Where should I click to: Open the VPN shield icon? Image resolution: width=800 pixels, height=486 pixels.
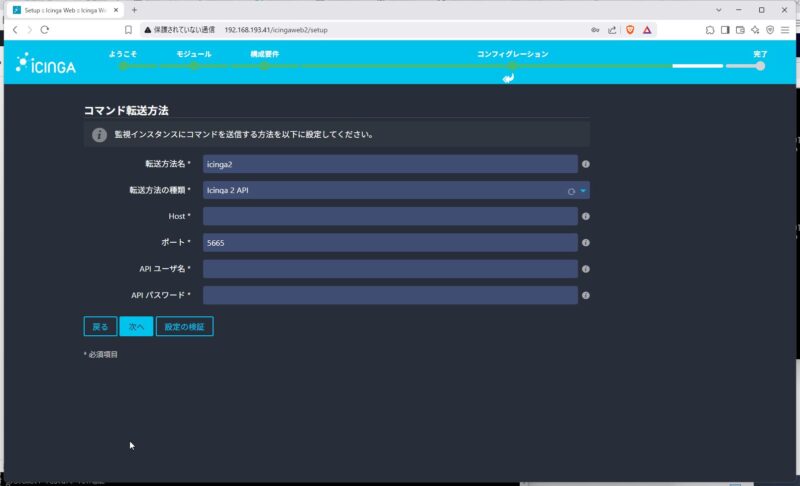pyautogui.click(x=770, y=30)
